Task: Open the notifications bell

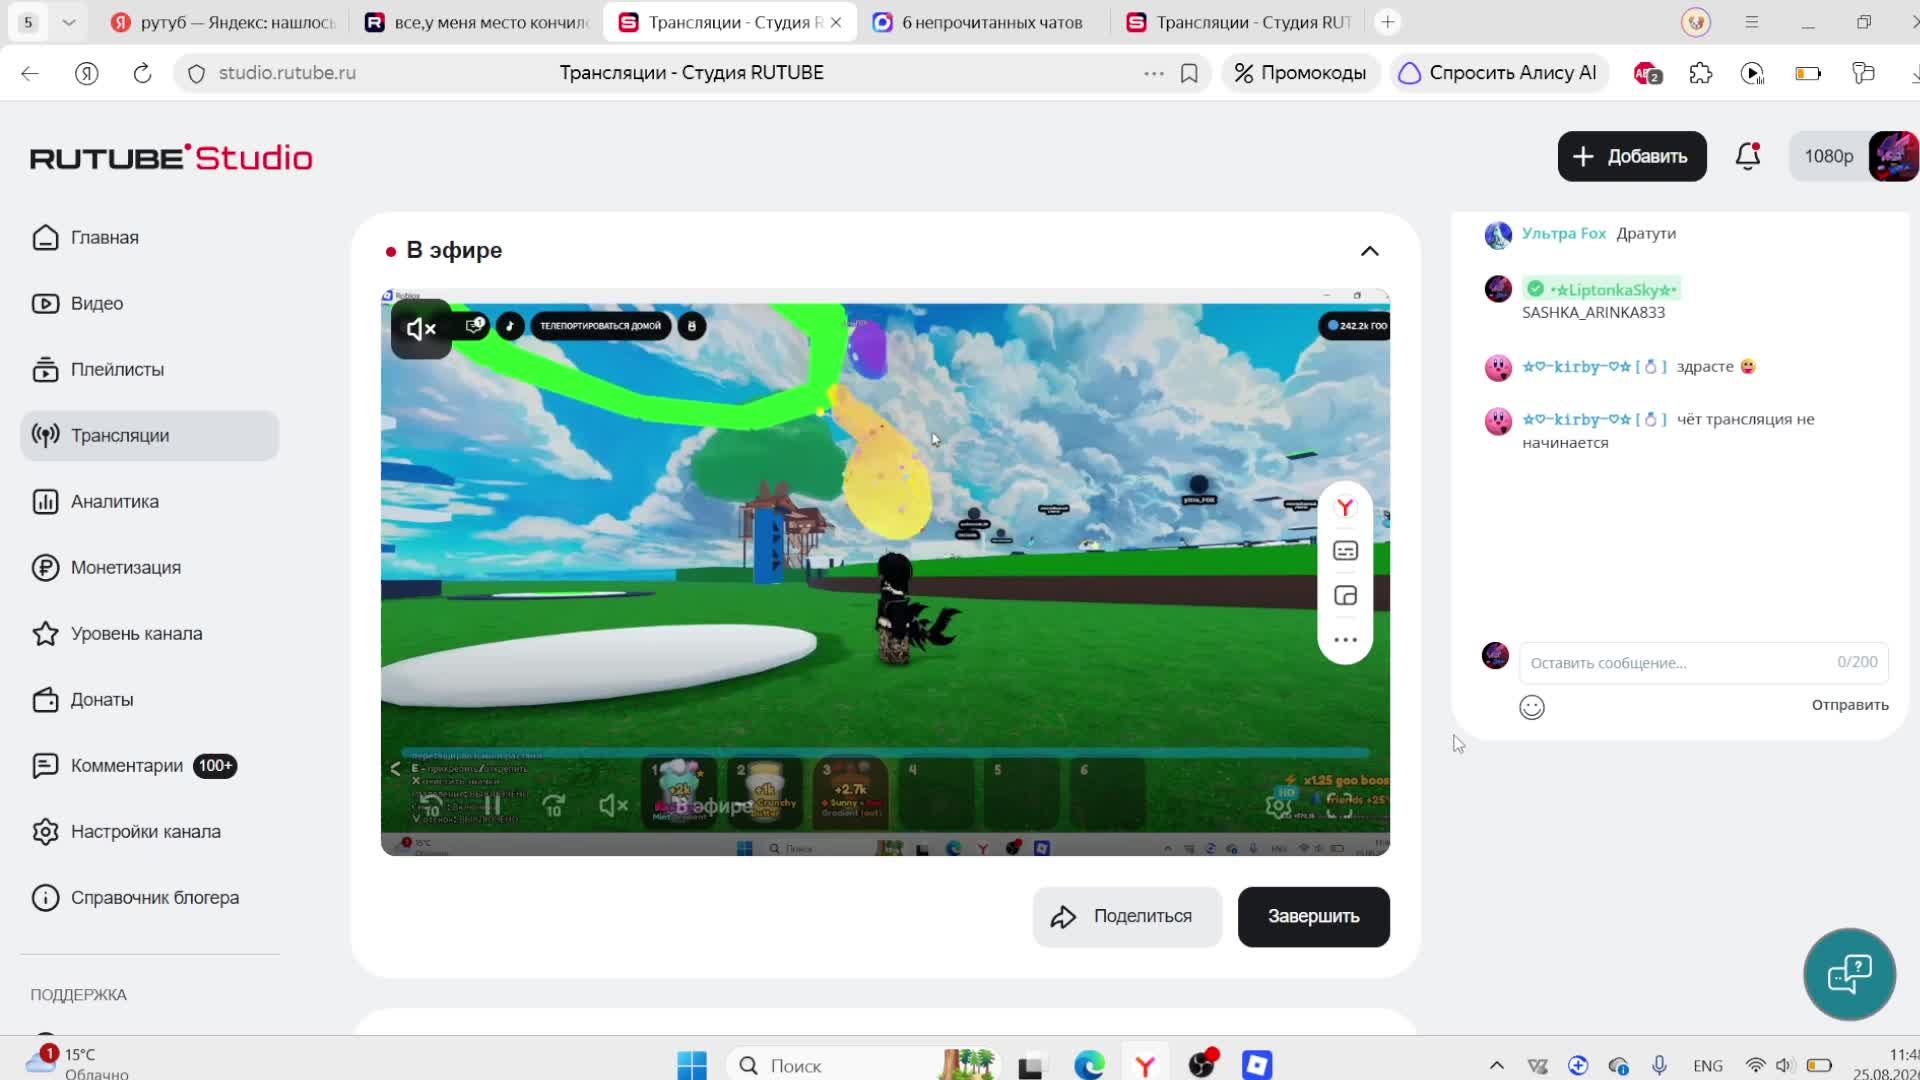Action: coord(1748,156)
